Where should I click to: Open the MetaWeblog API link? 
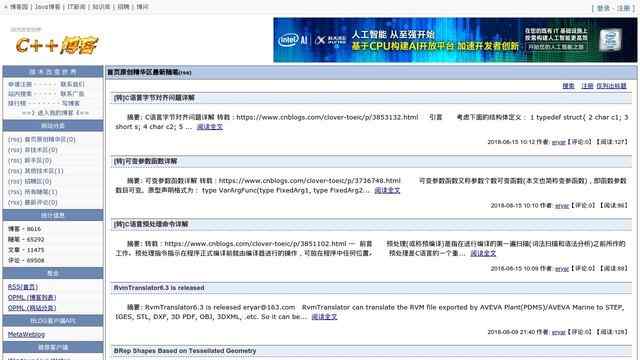(26, 334)
